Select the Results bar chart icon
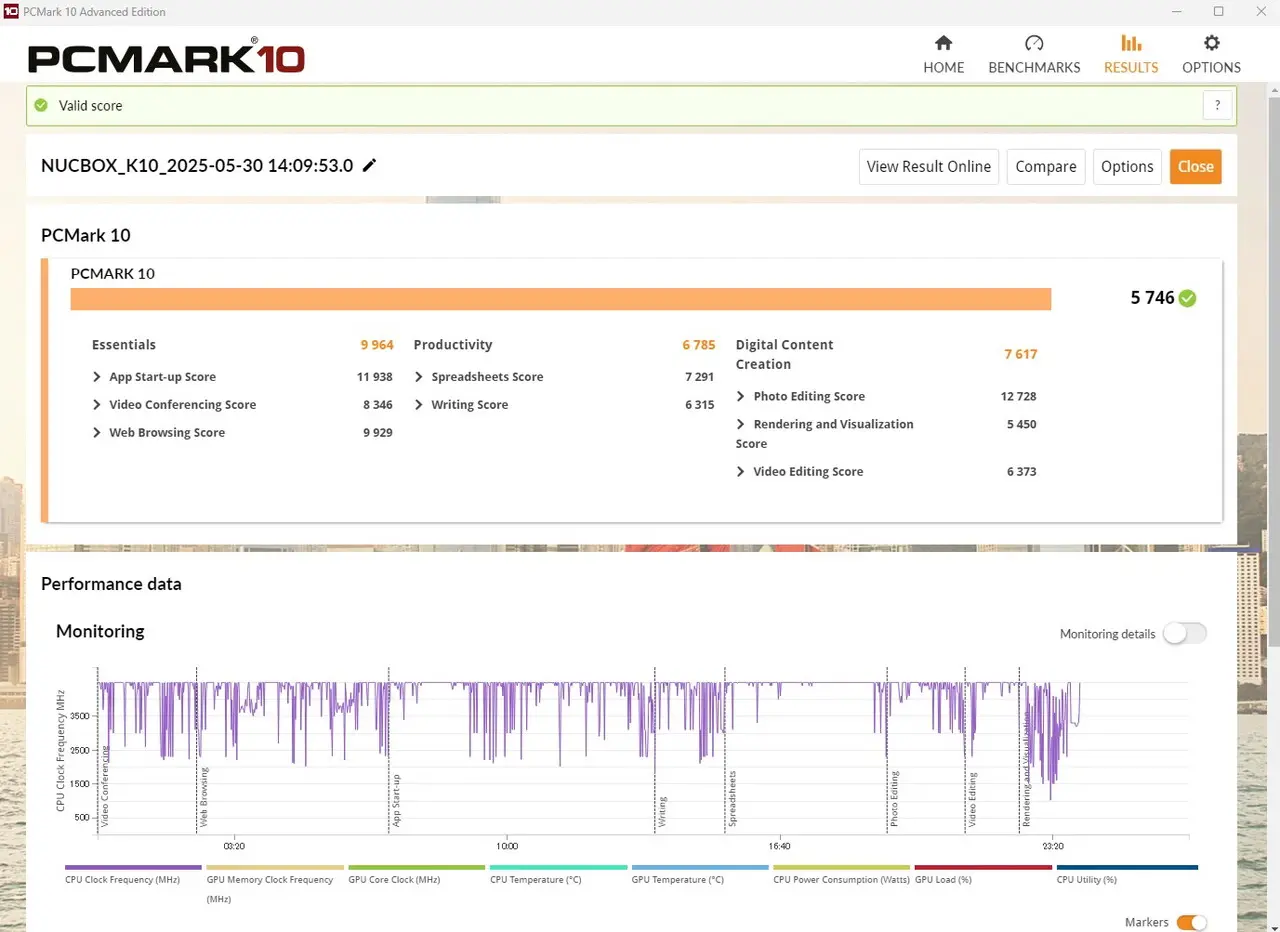The image size is (1280, 932). [x=1130, y=43]
